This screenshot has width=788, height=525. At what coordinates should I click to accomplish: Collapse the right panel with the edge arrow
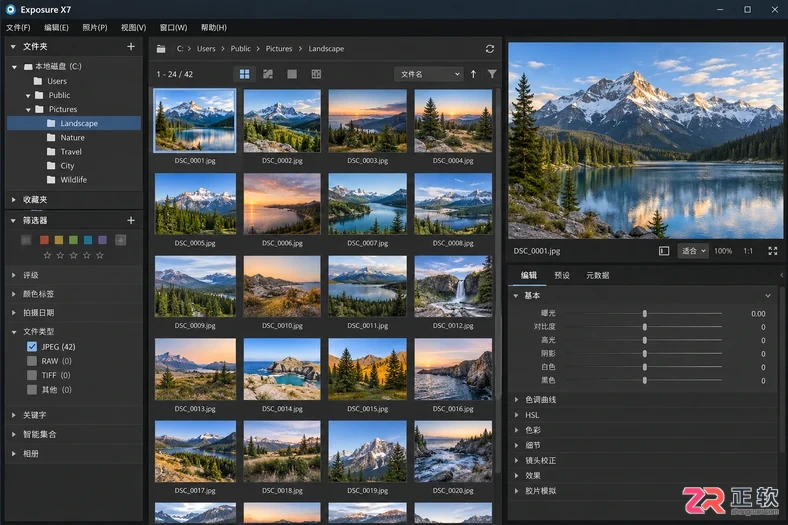(781, 275)
